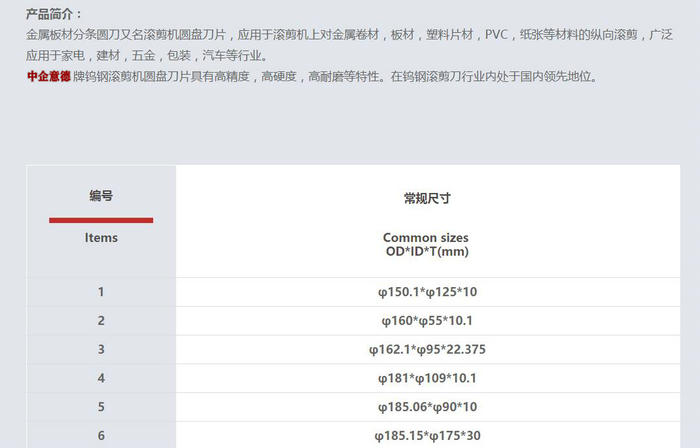Select item number 6 cell
Screen dimensions: 700x448
click(x=101, y=436)
